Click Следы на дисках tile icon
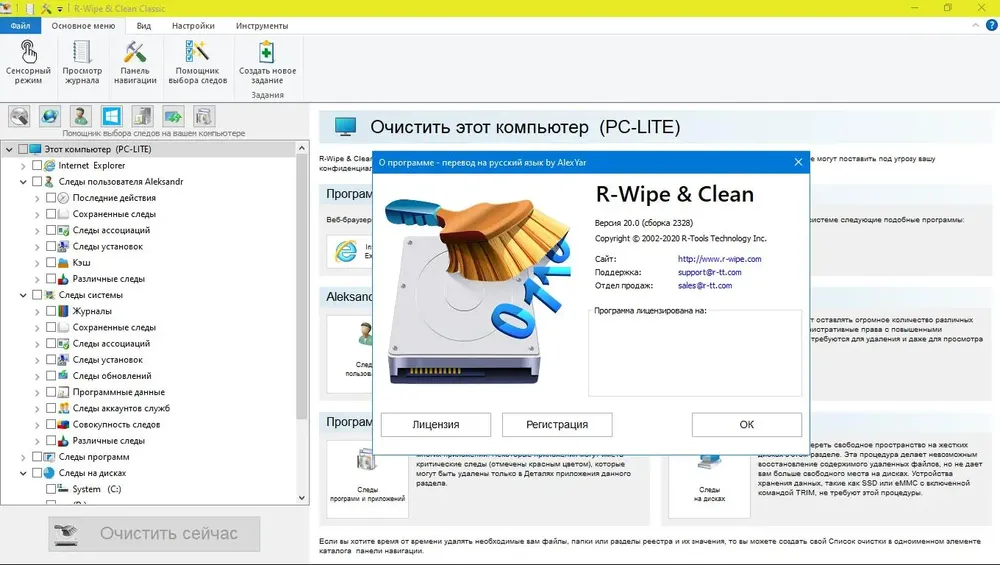Screen dimensions: 1000x565 pos(709,462)
